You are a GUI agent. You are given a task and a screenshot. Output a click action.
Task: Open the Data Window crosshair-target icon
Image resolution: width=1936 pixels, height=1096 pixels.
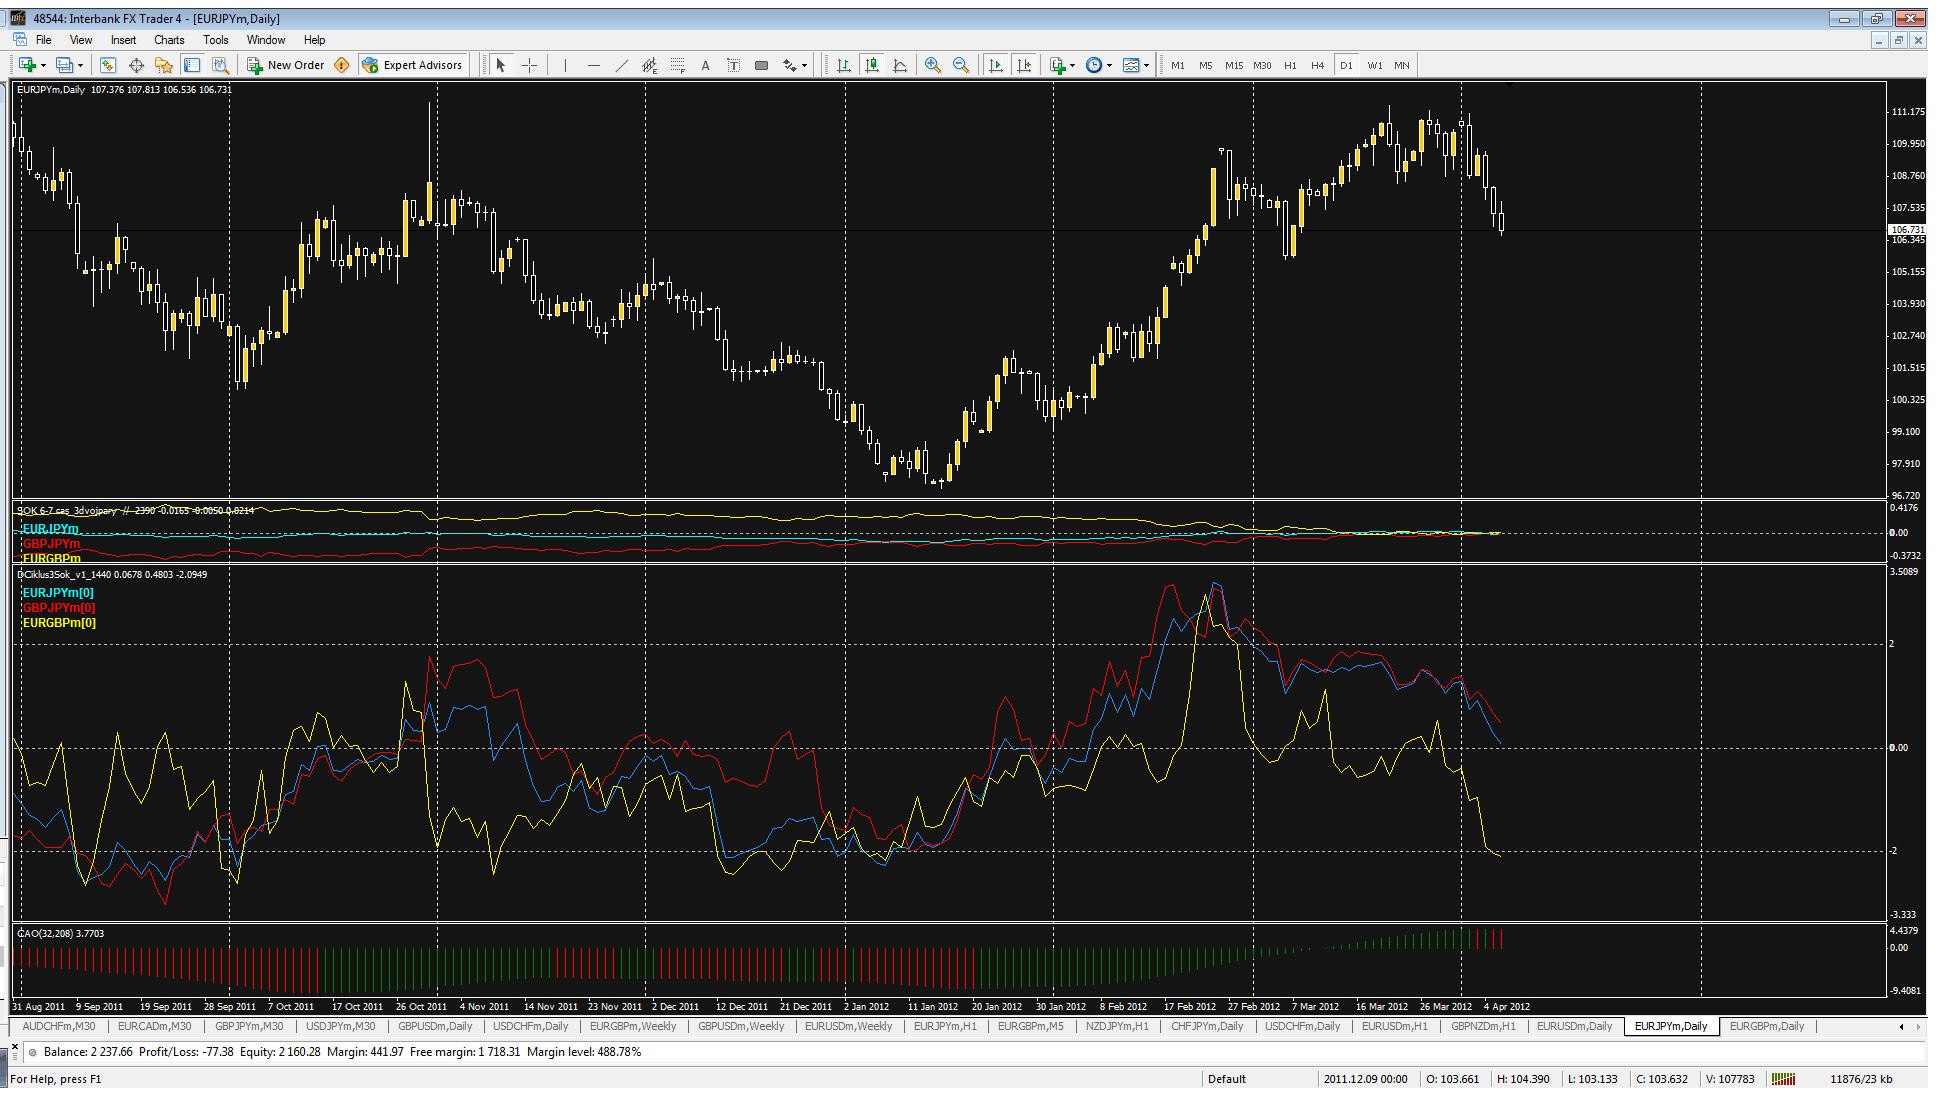click(x=136, y=65)
